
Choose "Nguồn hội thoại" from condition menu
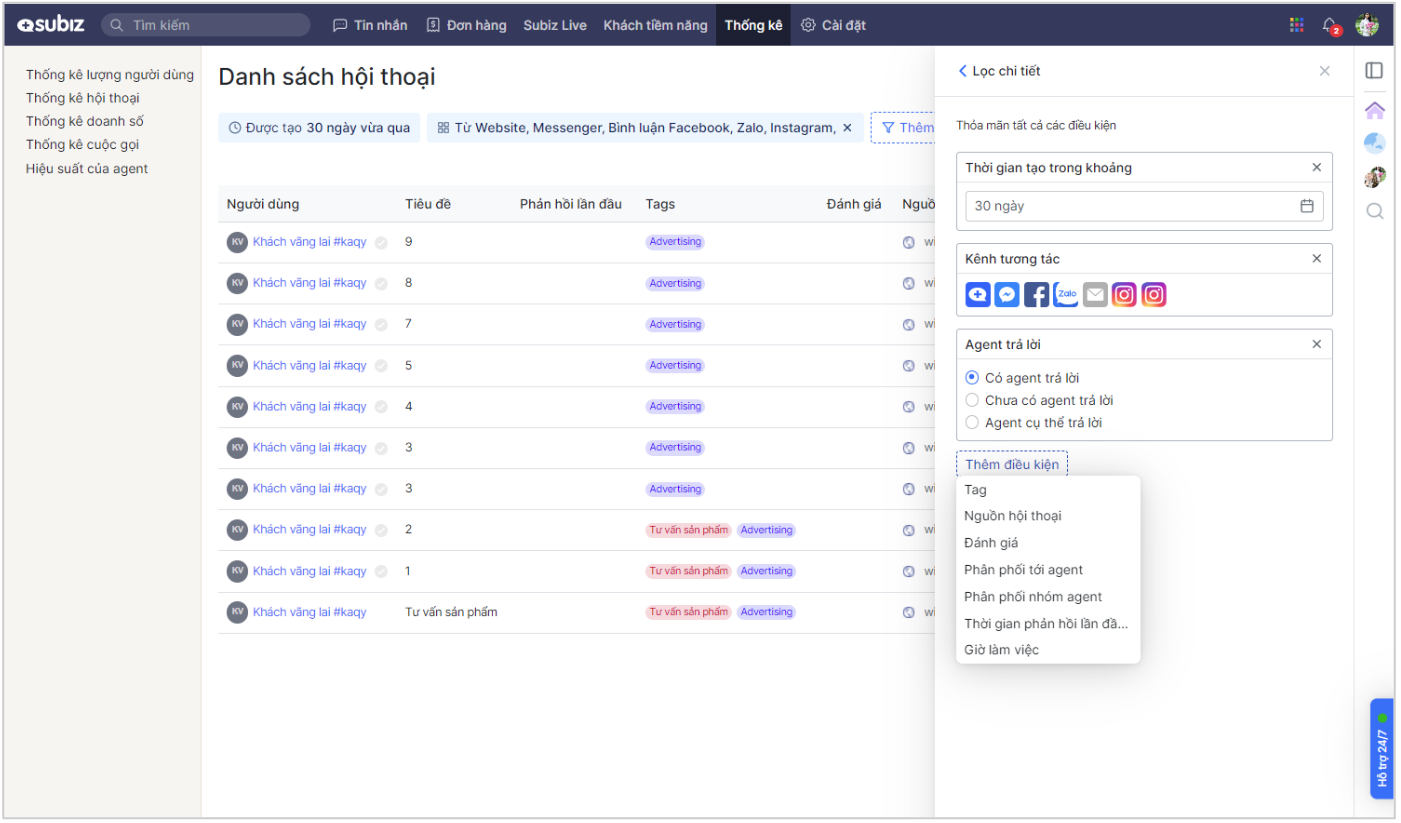(x=1012, y=516)
